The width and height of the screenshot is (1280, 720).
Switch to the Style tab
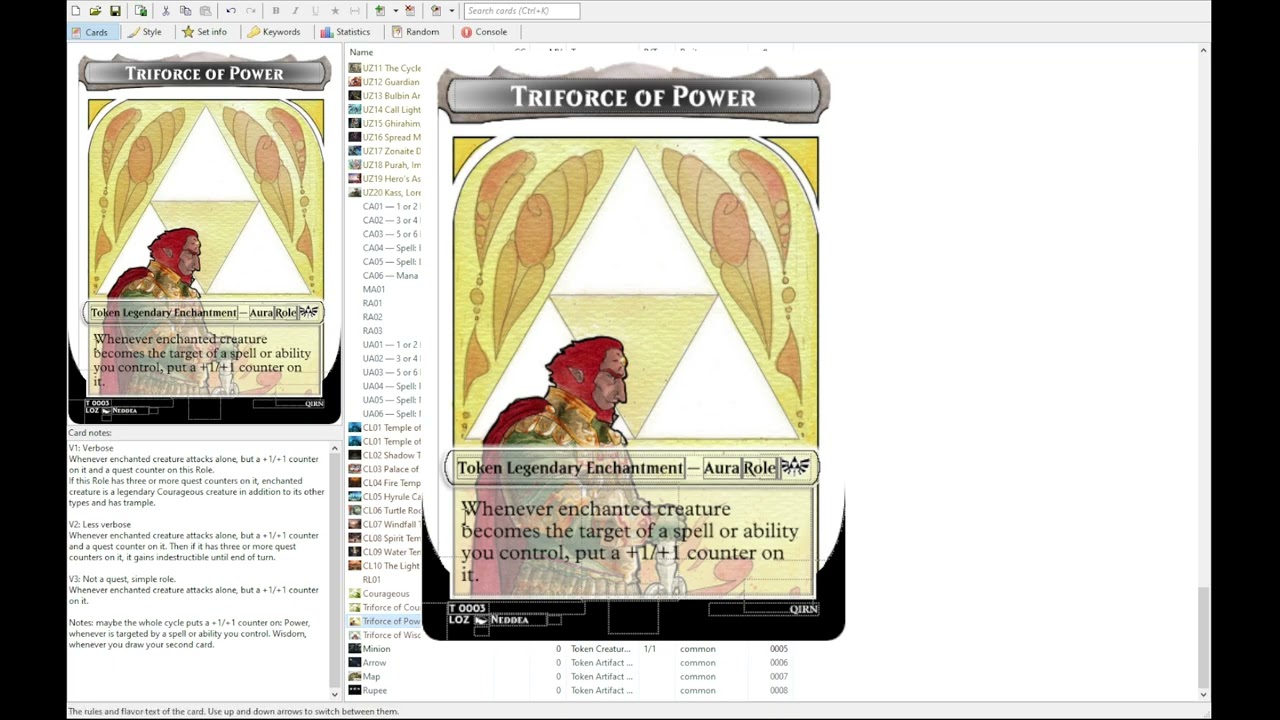(x=145, y=32)
